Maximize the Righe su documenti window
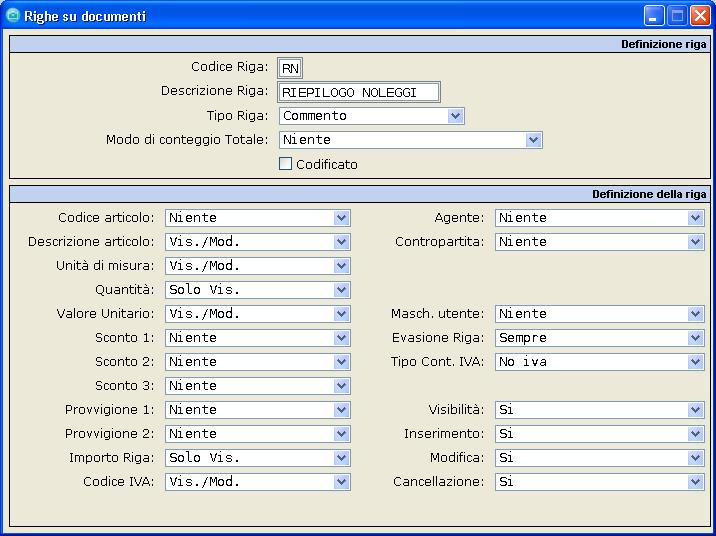716x536 pixels. click(x=677, y=16)
